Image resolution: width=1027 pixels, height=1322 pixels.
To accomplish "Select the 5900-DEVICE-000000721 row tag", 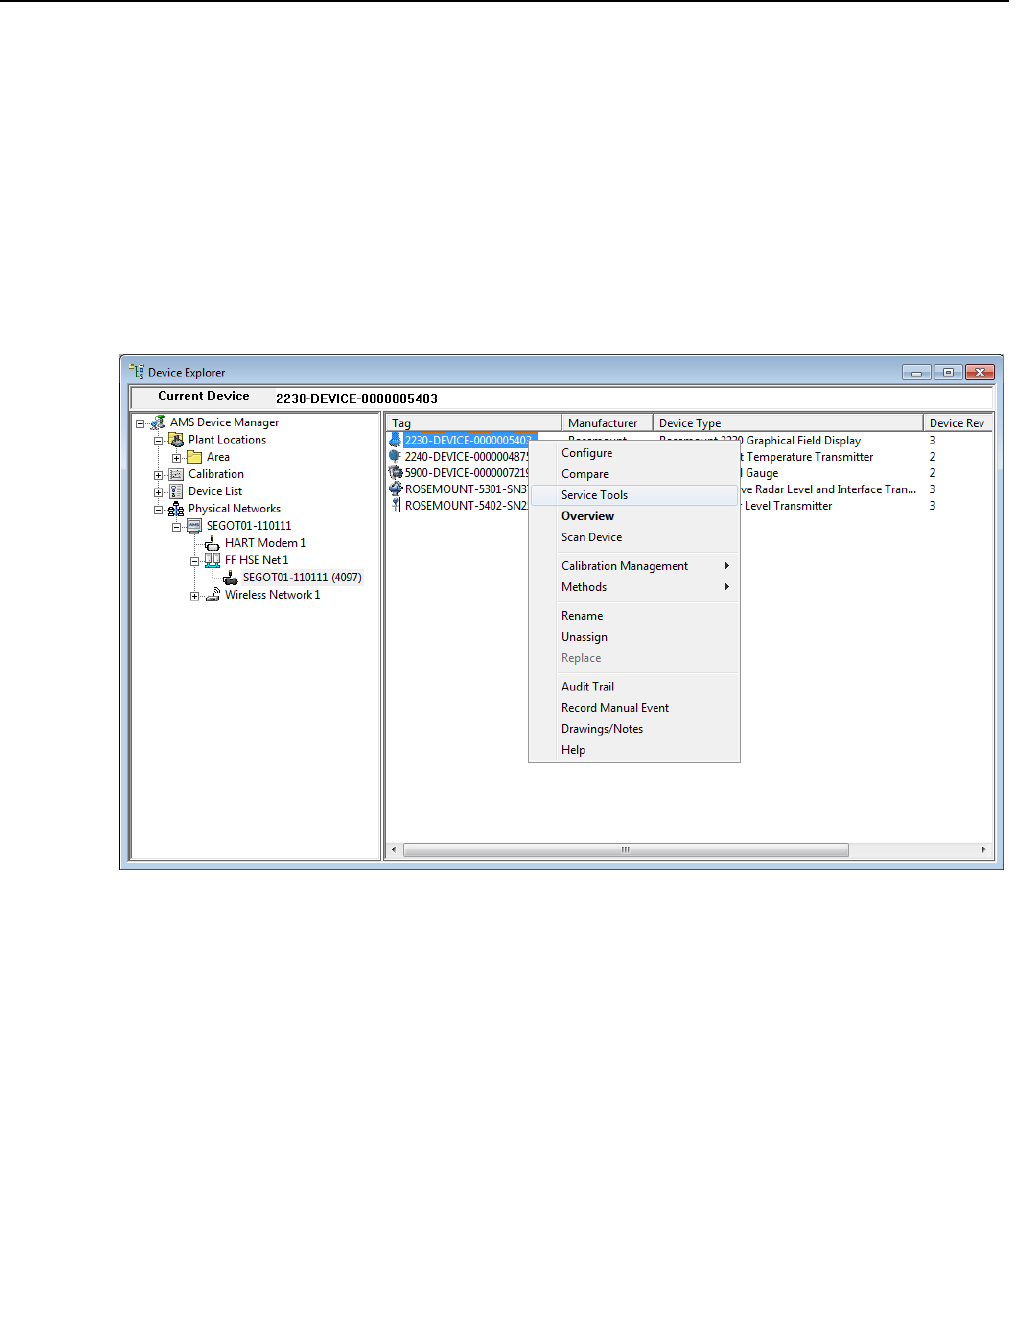I will [467, 473].
